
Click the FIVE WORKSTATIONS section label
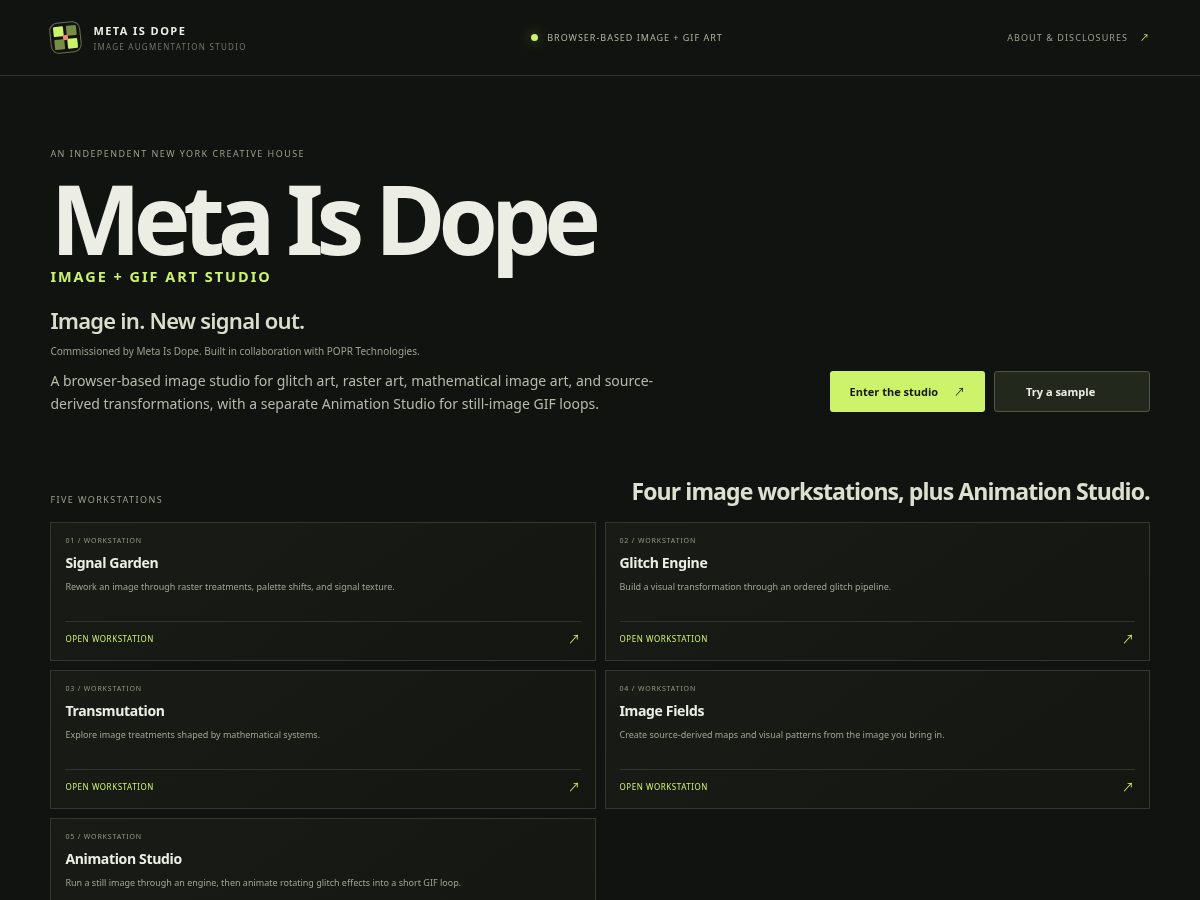[x=106, y=500]
